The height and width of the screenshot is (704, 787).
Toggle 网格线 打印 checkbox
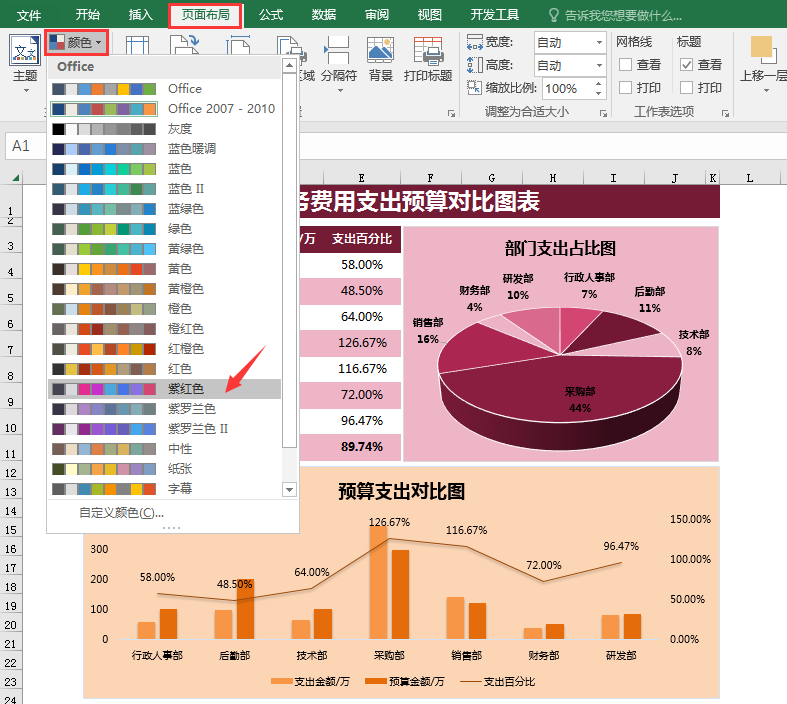coord(625,88)
